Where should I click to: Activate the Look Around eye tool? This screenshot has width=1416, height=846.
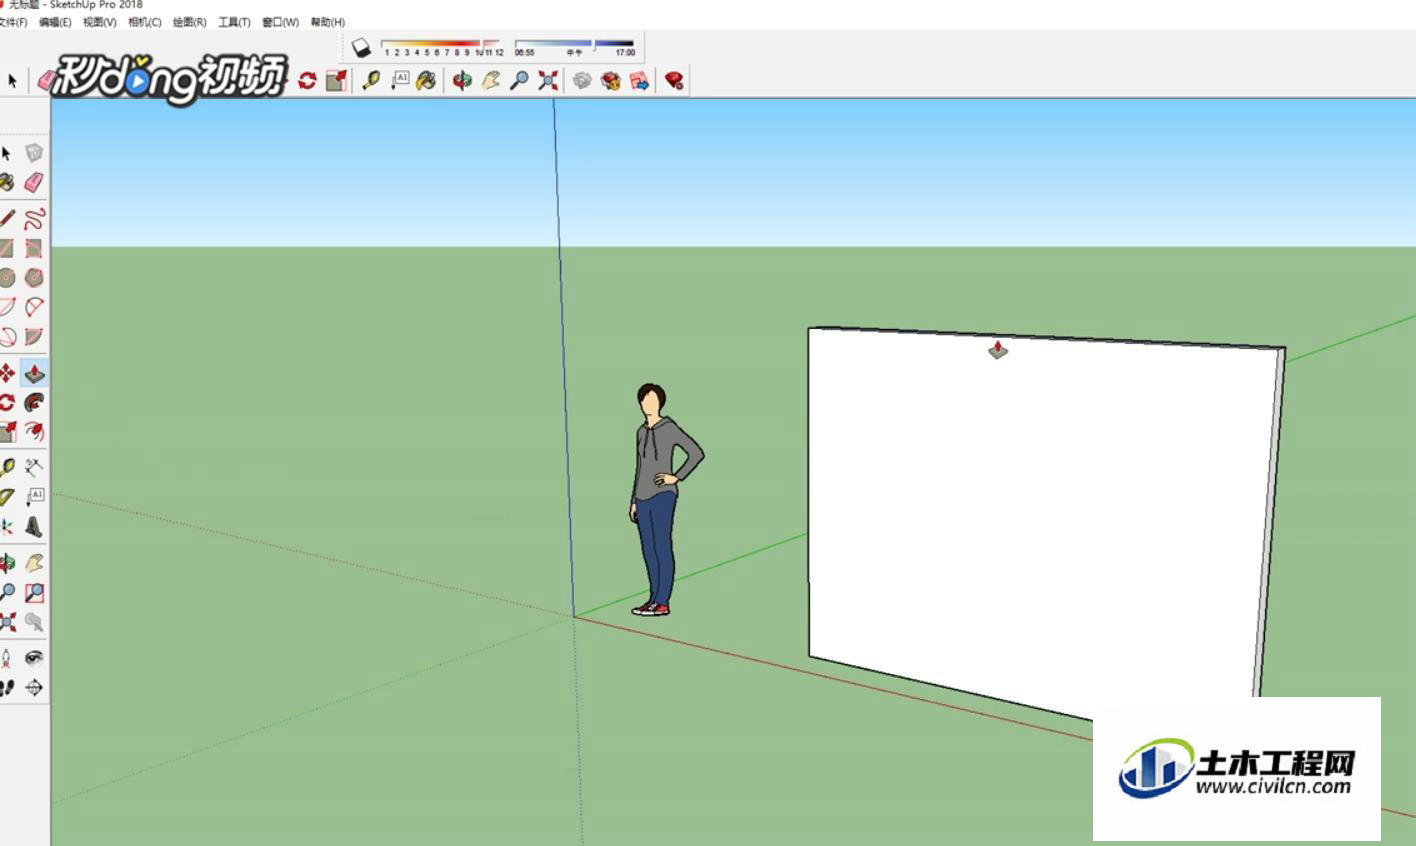pyautogui.click(x=34, y=658)
